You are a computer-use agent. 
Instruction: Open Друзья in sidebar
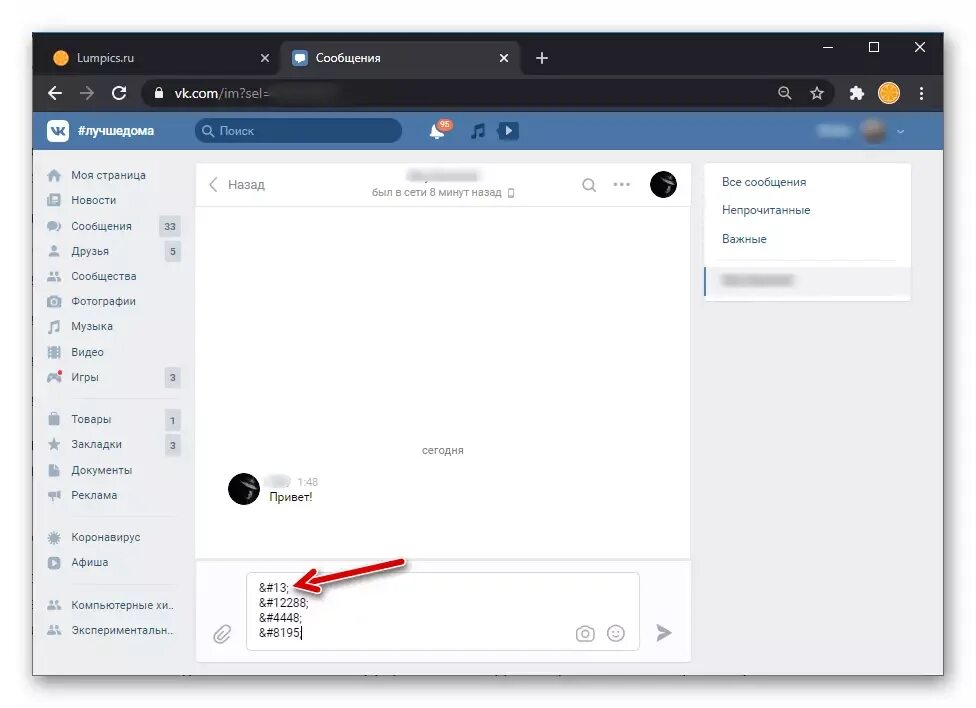click(90, 251)
